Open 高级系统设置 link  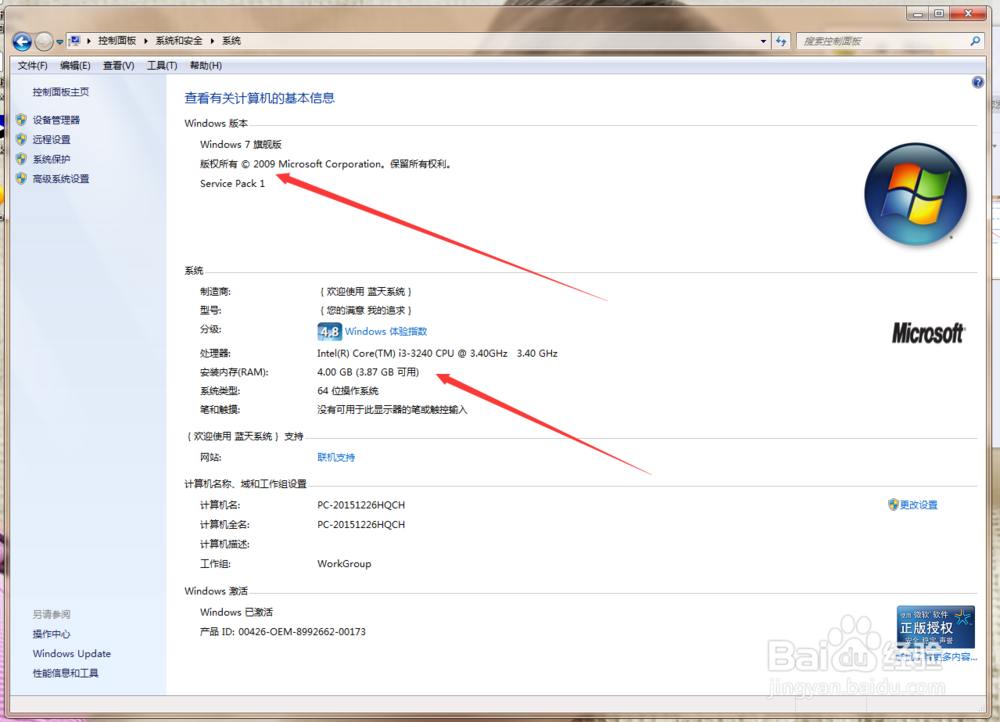coord(61,179)
